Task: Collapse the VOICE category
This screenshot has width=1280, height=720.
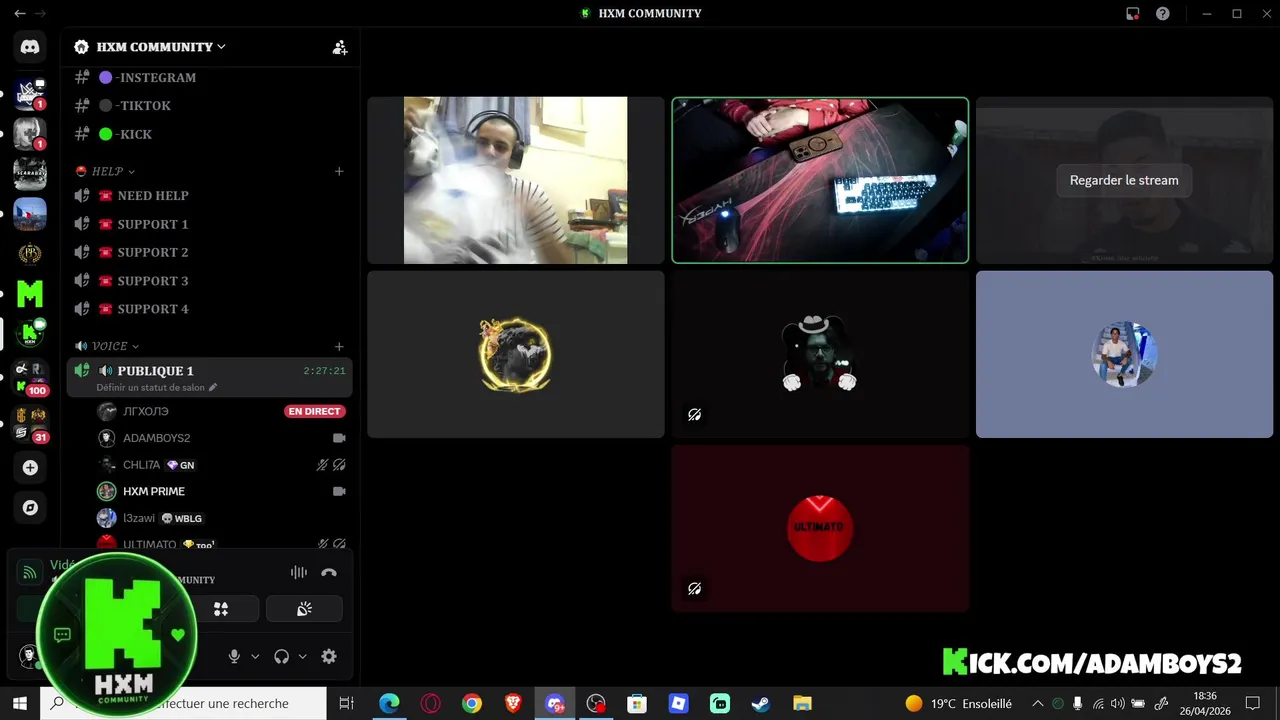Action: click(x=115, y=346)
